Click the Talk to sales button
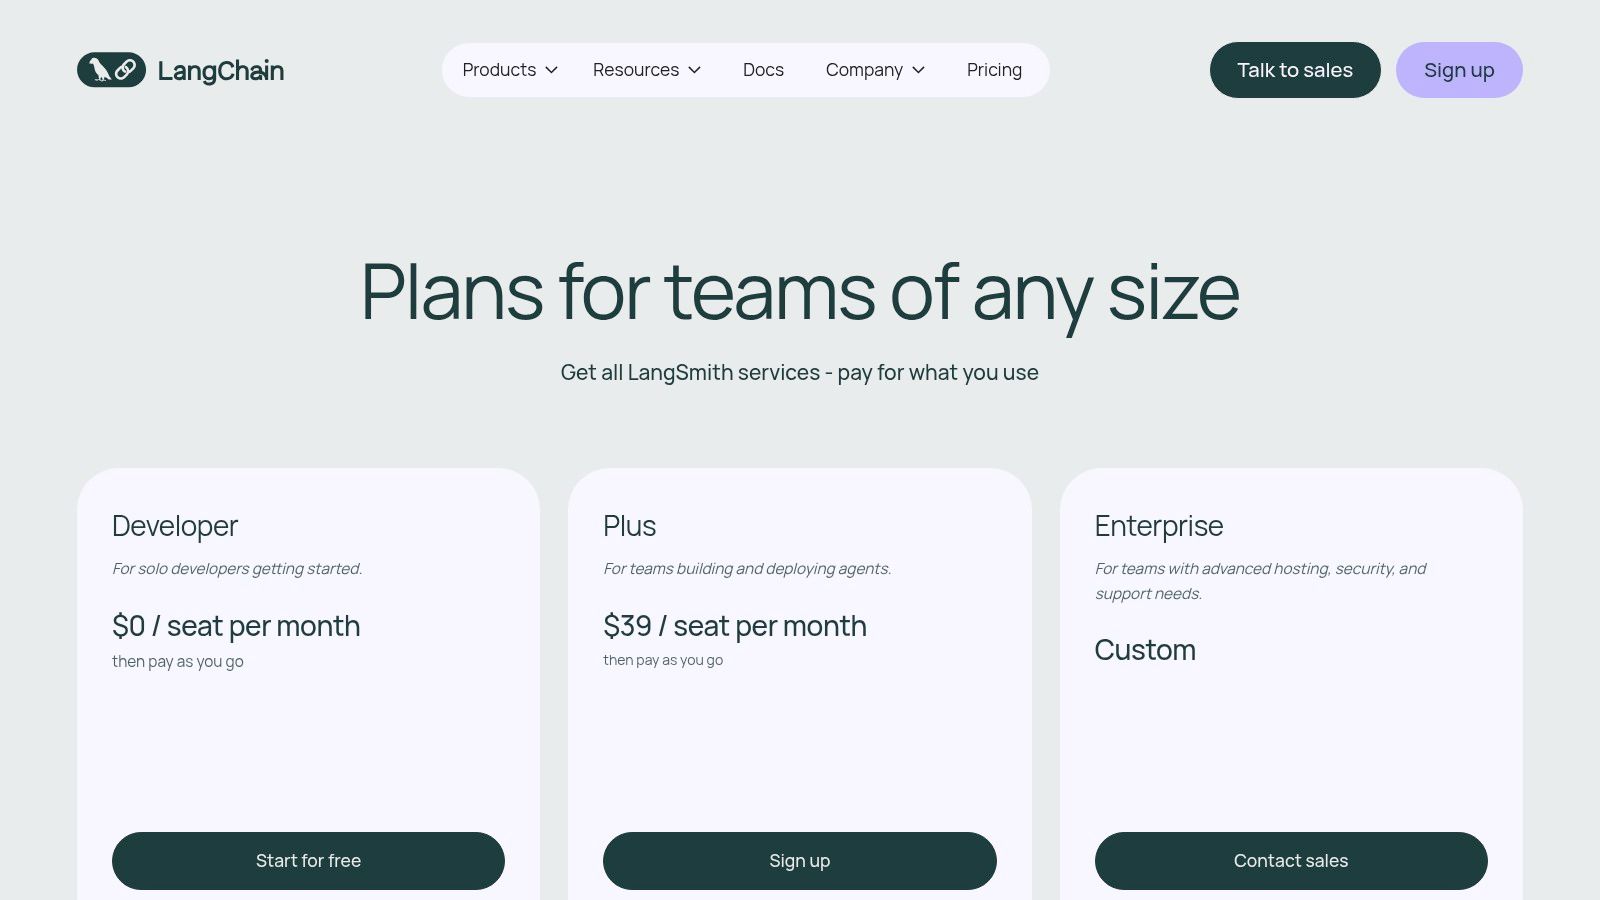This screenshot has width=1600, height=900. tap(1295, 70)
